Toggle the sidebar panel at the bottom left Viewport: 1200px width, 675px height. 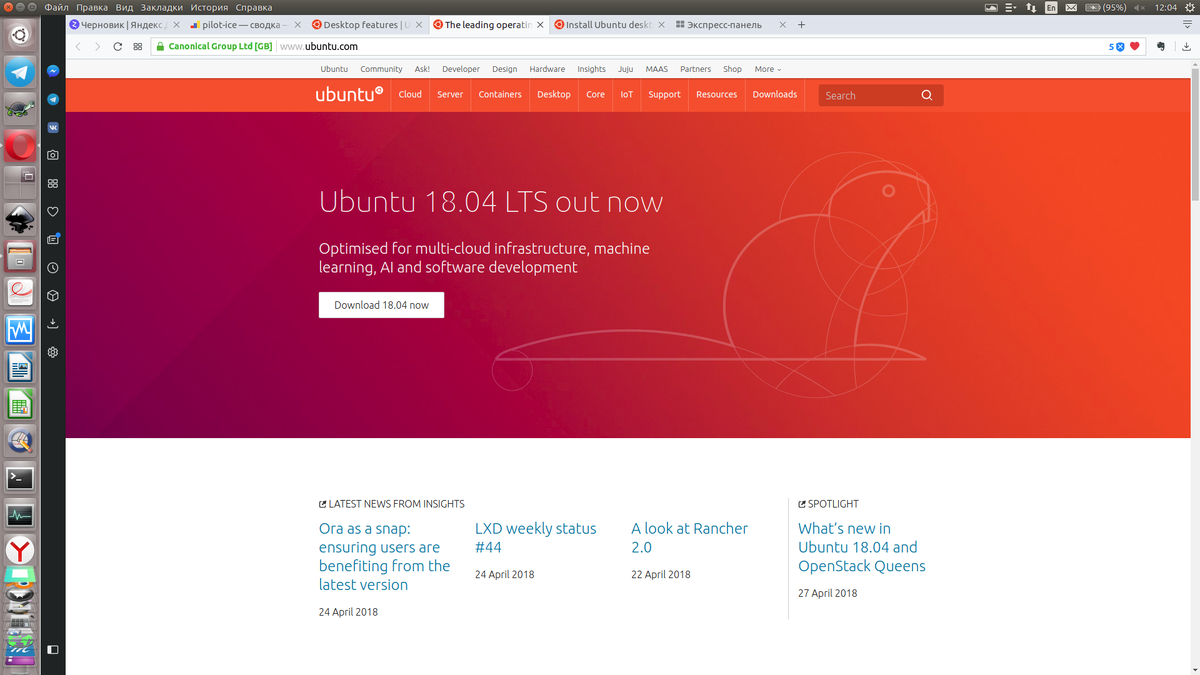(x=53, y=649)
